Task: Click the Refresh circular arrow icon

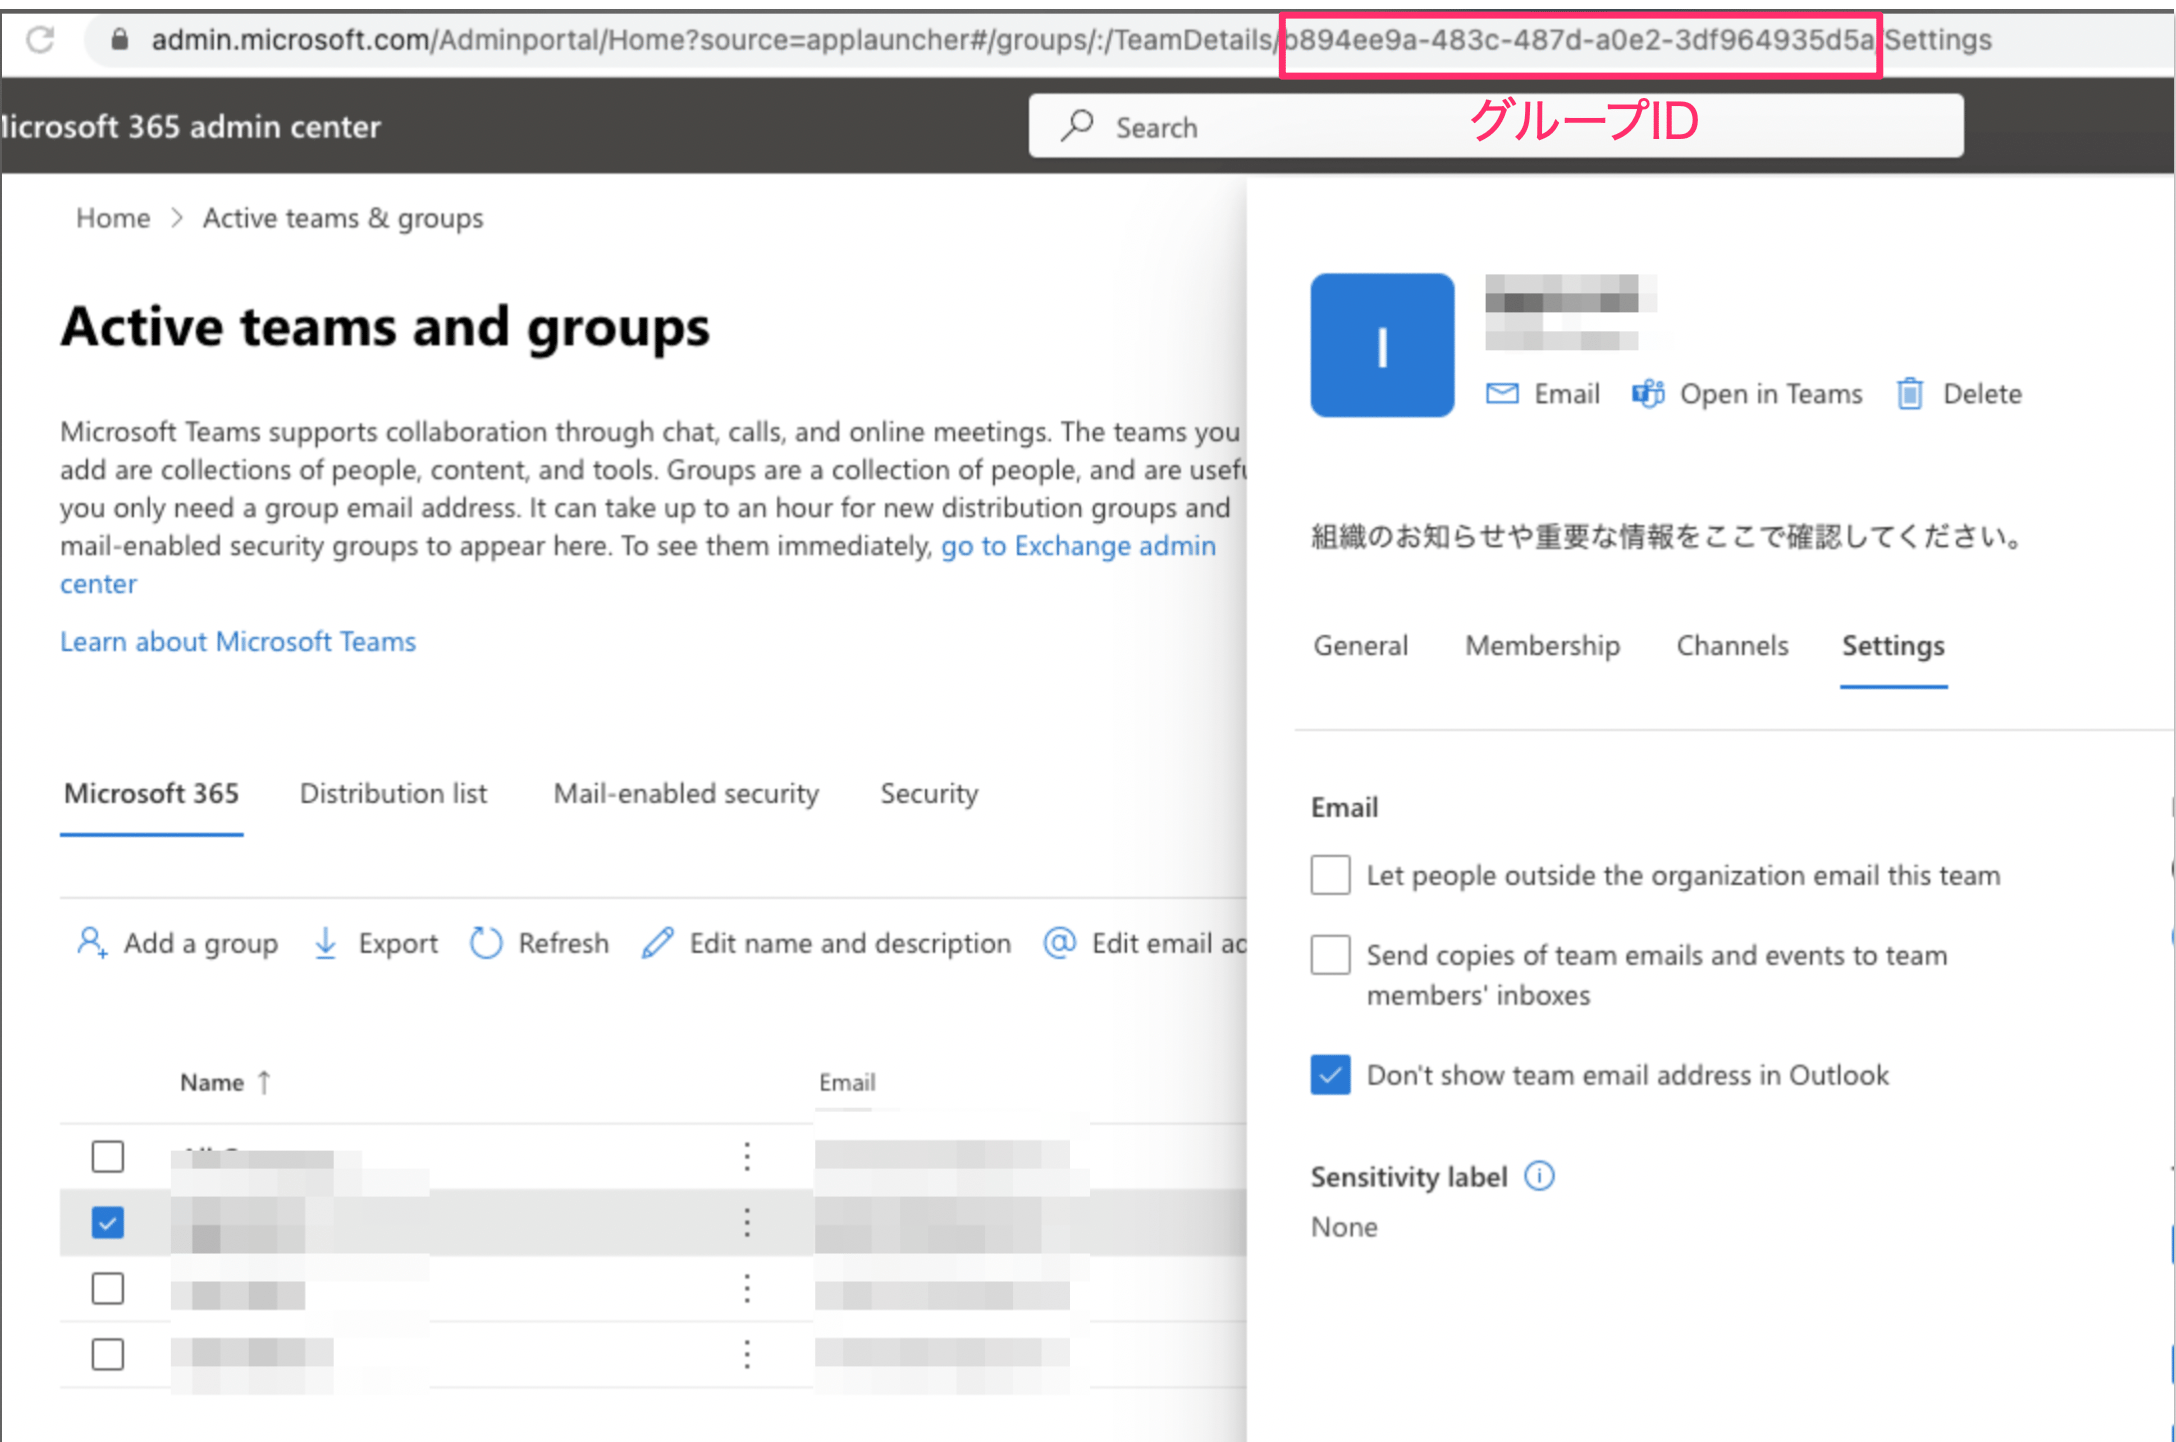Action: (x=486, y=943)
